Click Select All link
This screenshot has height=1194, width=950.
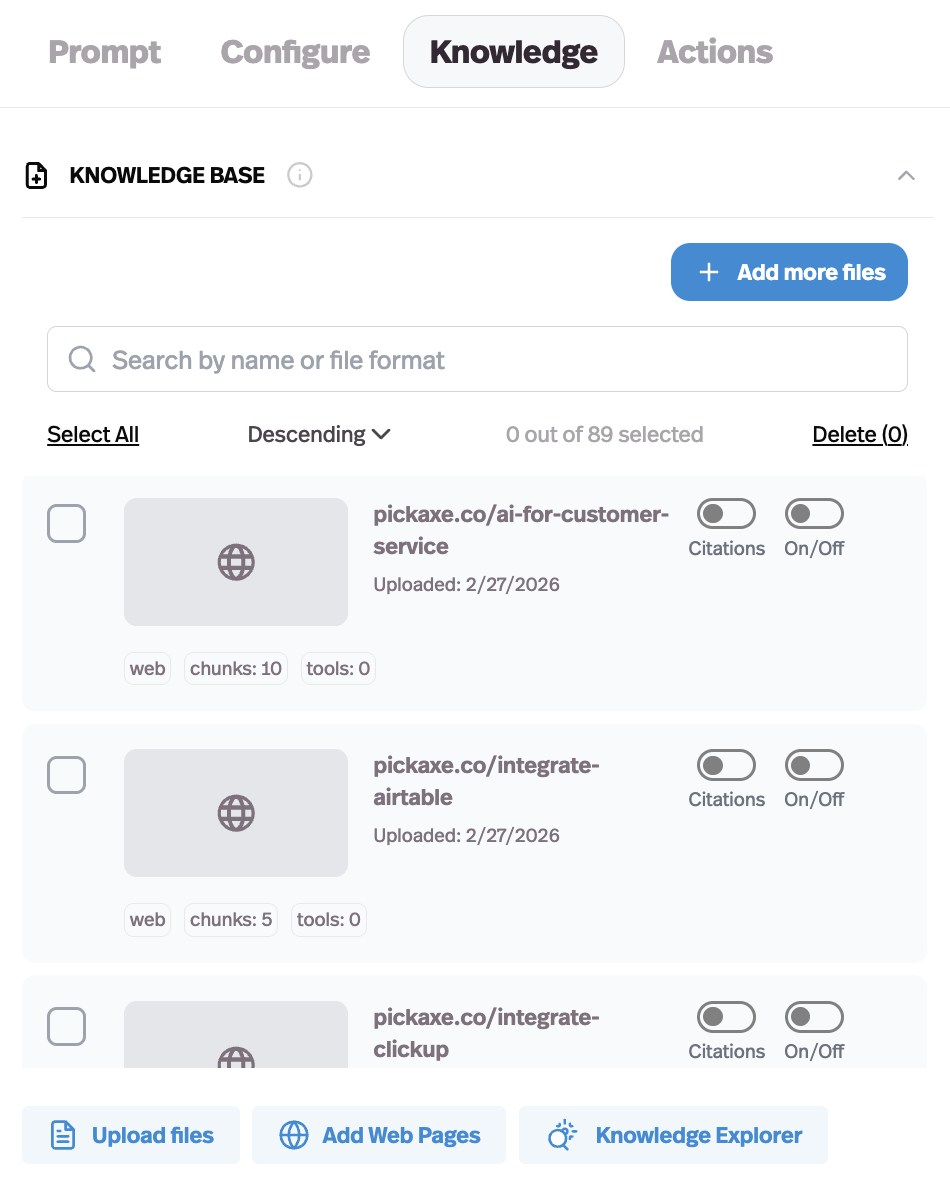coord(92,434)
